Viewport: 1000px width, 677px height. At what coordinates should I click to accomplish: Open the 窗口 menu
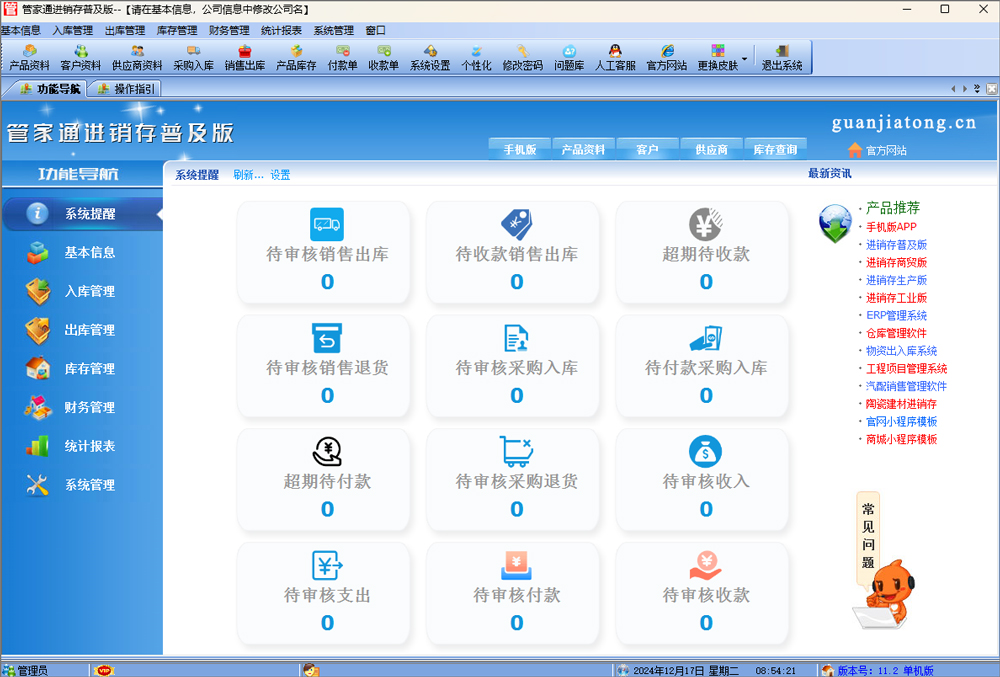click(x=376, y=30)
